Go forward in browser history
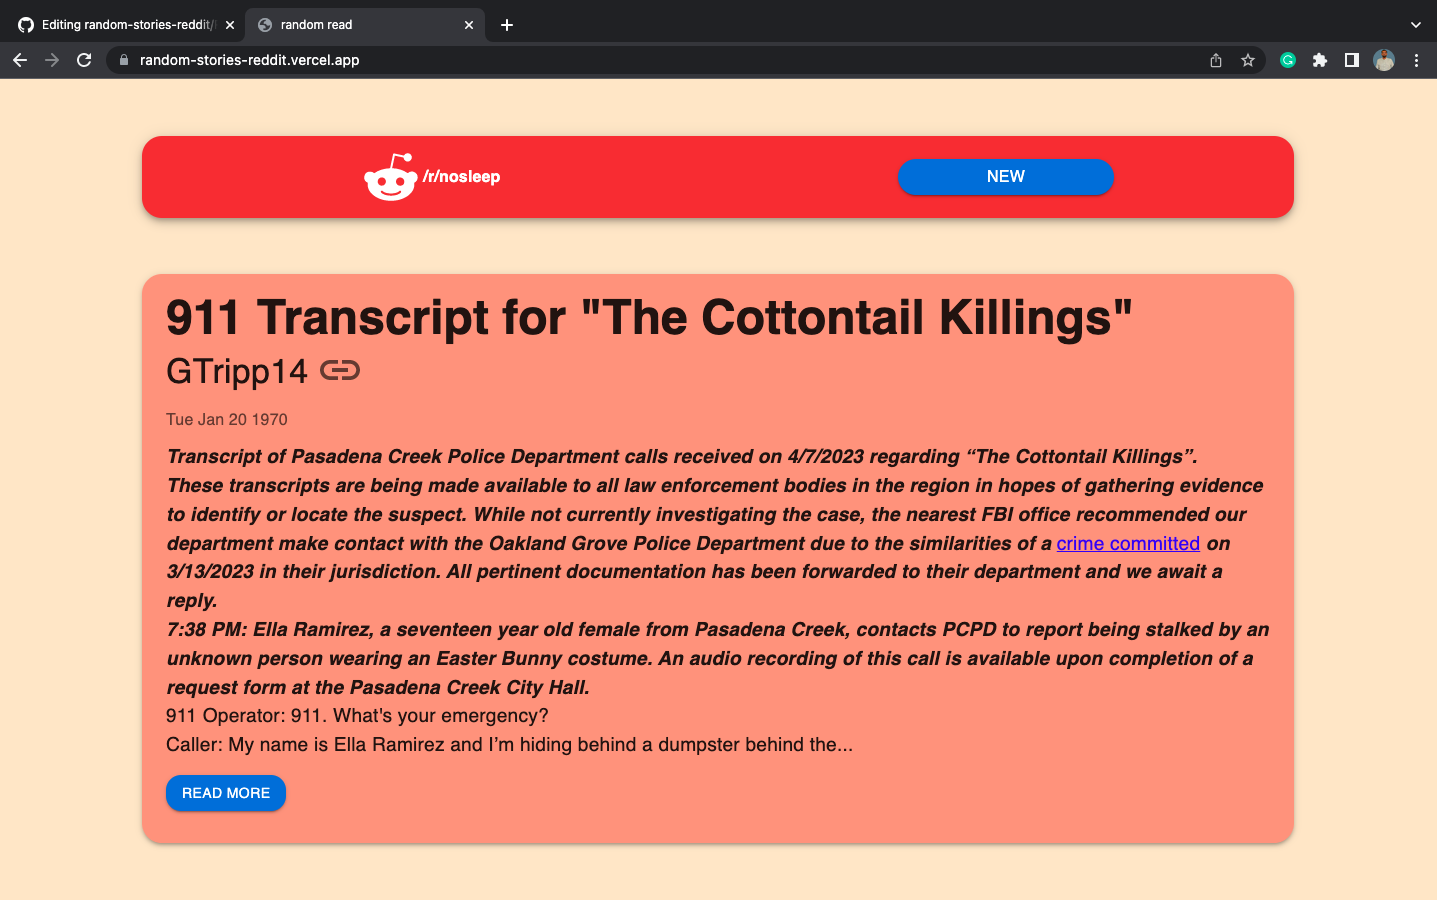The image size is (1437, 900). click(52, 60)
